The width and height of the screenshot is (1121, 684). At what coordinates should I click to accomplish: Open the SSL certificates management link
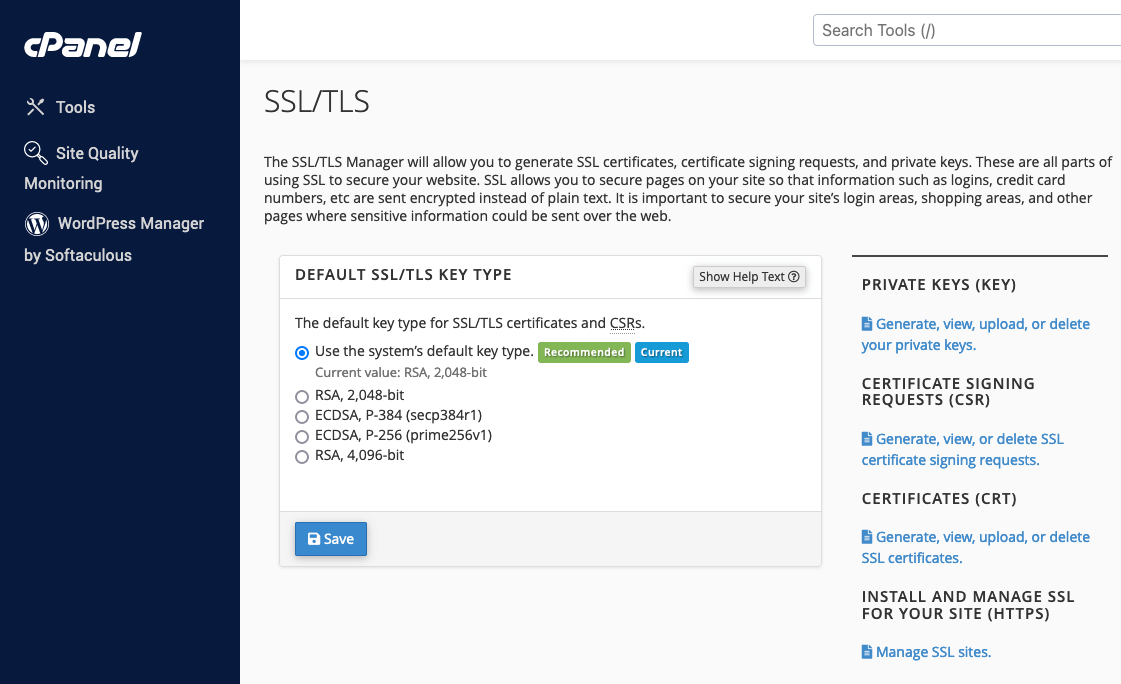975,547
